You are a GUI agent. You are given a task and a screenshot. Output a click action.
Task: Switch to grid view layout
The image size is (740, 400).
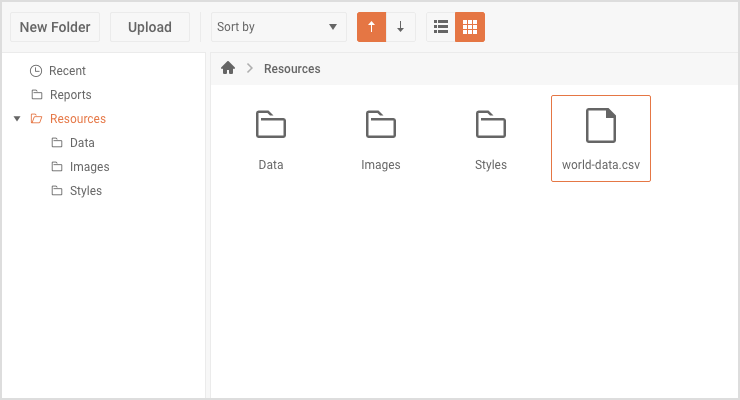pos(470,27)
